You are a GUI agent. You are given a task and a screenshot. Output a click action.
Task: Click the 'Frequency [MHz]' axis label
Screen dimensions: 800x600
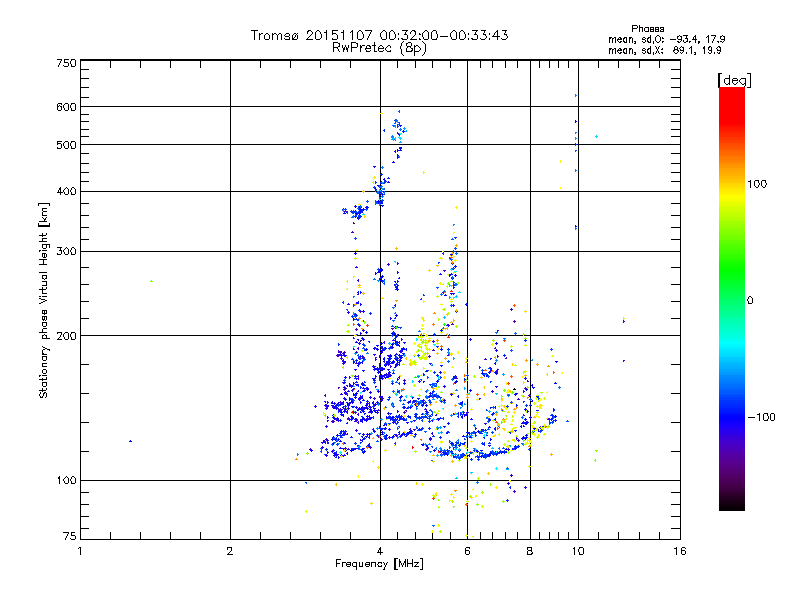pos(379,564)
